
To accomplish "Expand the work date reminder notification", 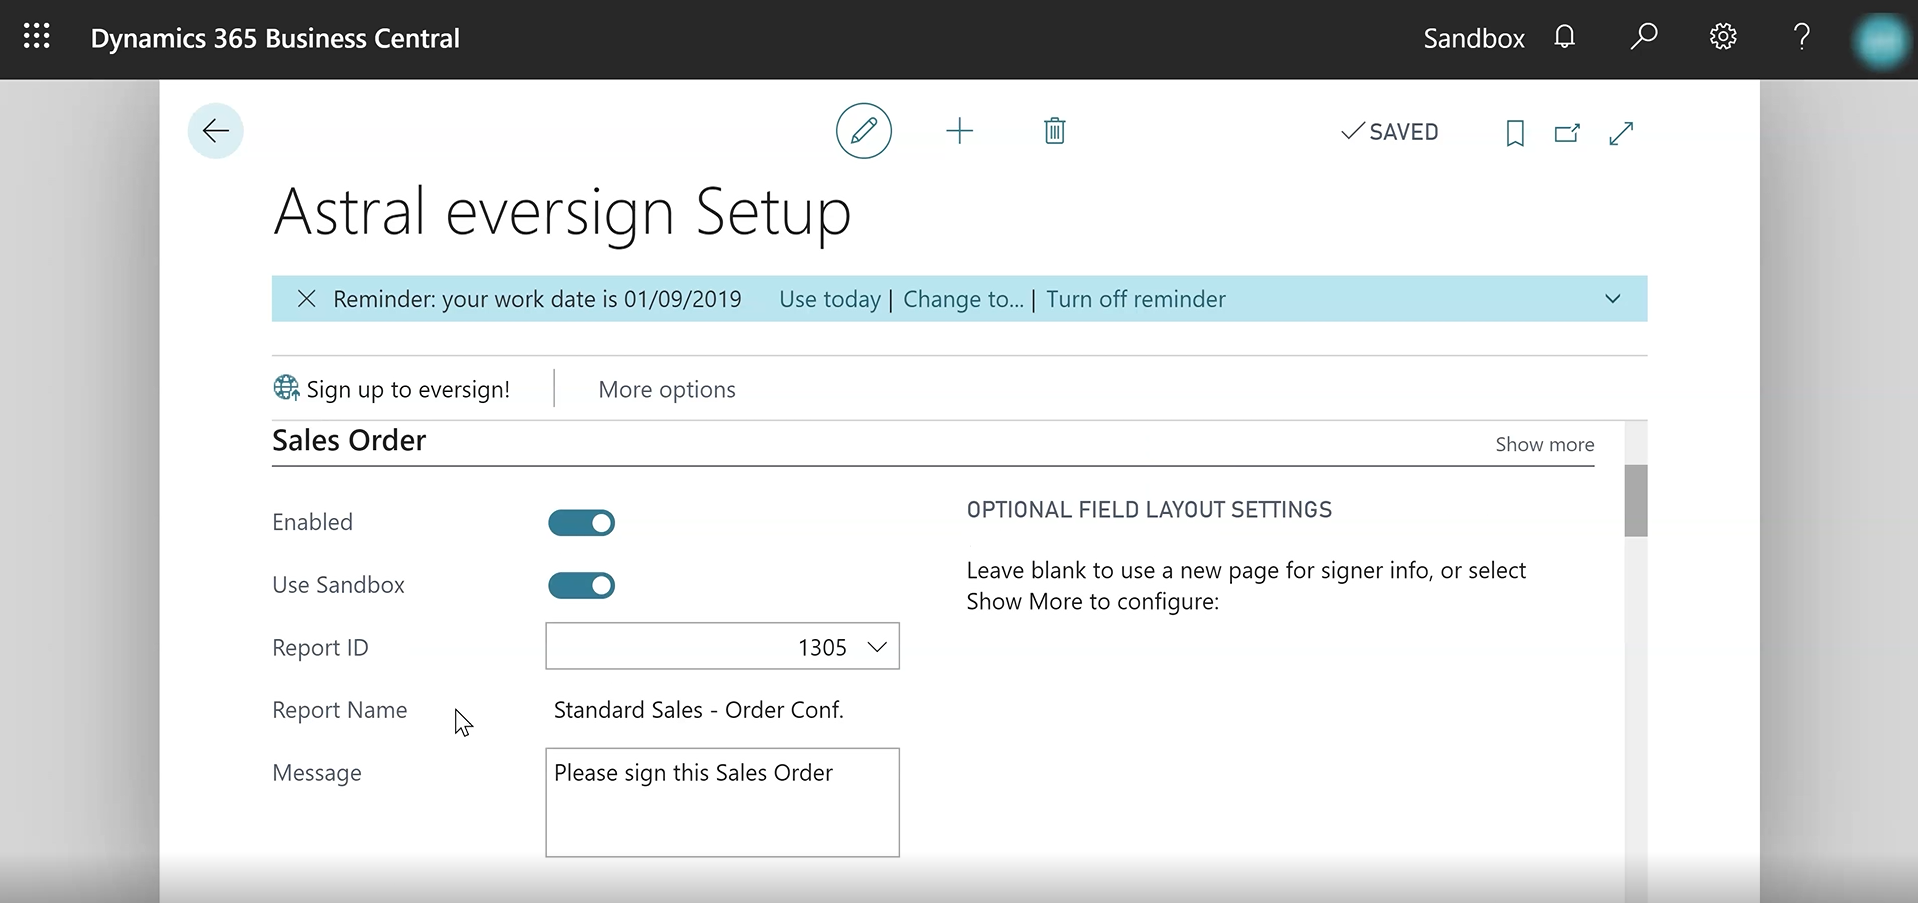I will (x=1612, y=299).
